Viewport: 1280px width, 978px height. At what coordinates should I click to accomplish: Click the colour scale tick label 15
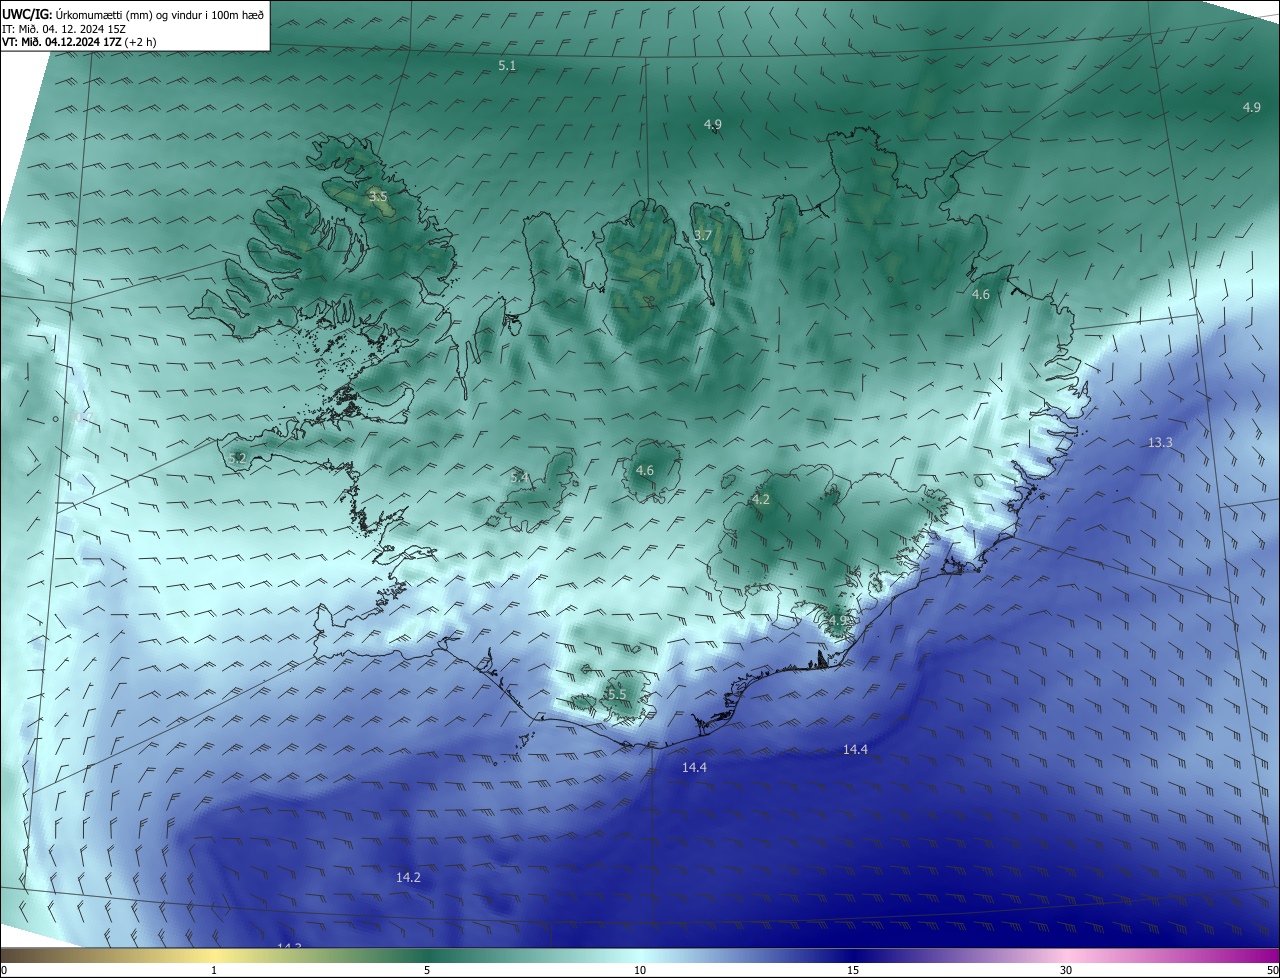coord(853,970)
